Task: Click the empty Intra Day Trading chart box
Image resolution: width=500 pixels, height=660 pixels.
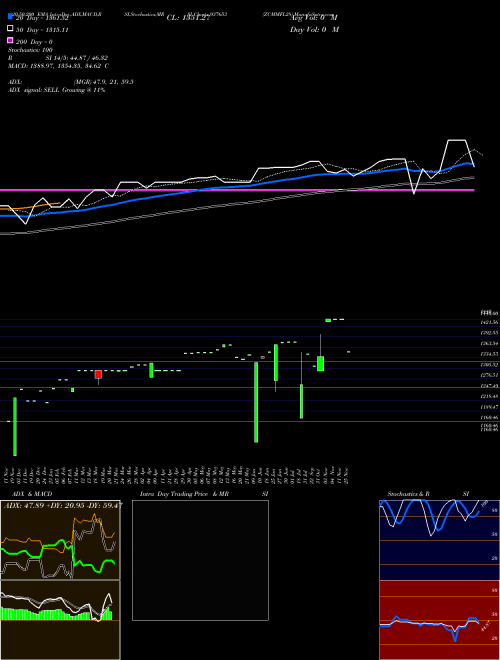Action: click(x=200, y=560)
